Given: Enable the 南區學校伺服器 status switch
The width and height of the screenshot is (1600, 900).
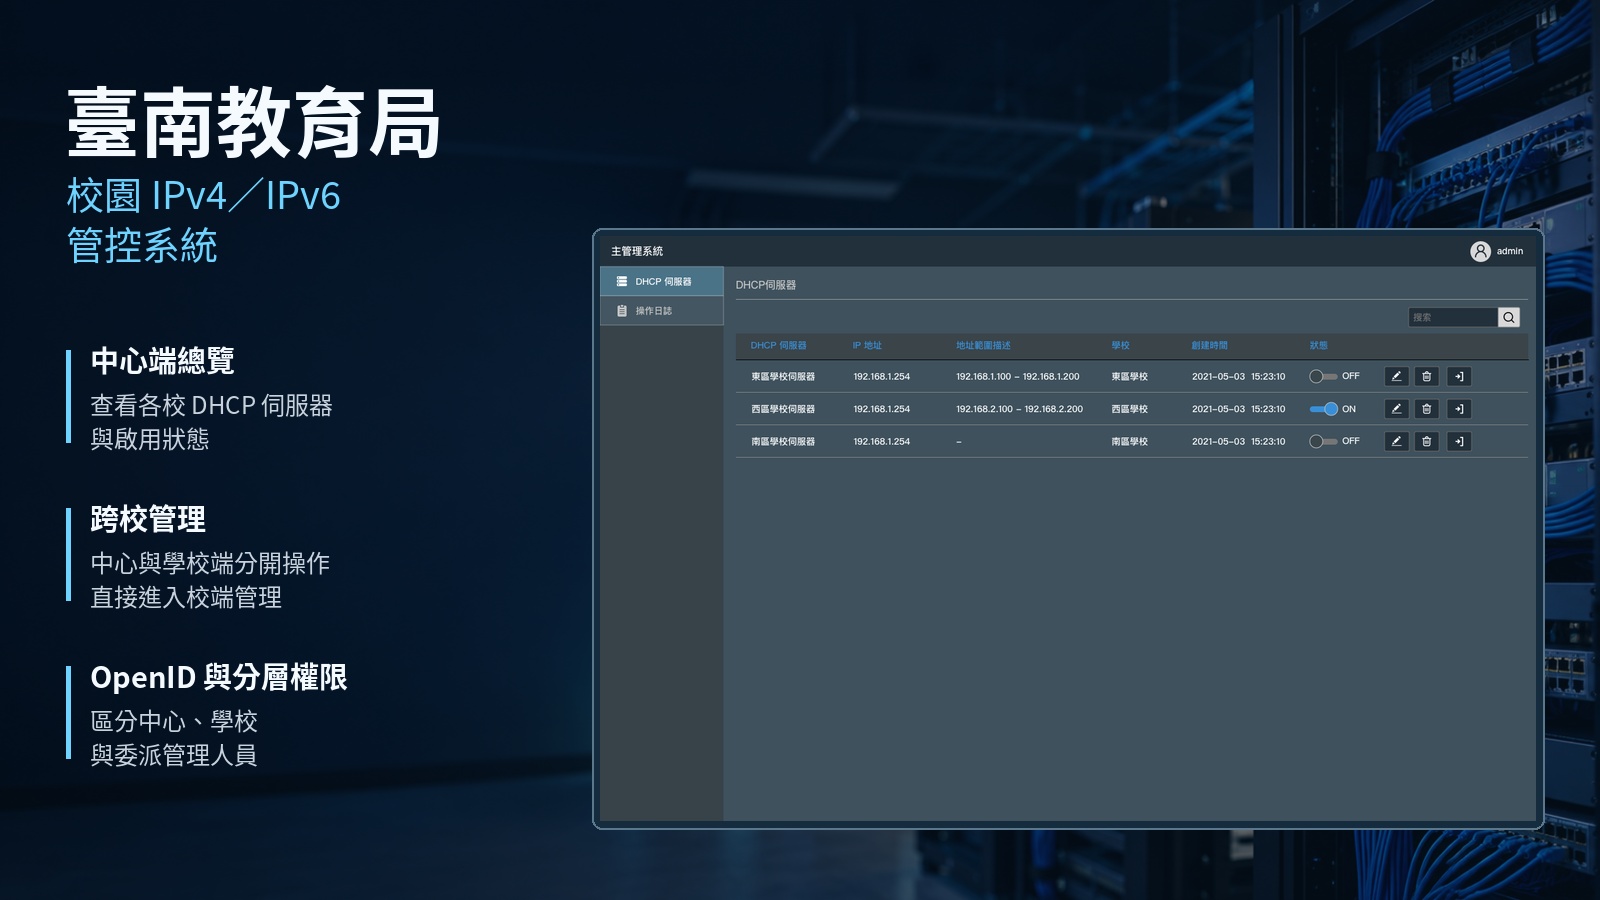Looking at the screenshot, I should click(x=1323, y=441).
